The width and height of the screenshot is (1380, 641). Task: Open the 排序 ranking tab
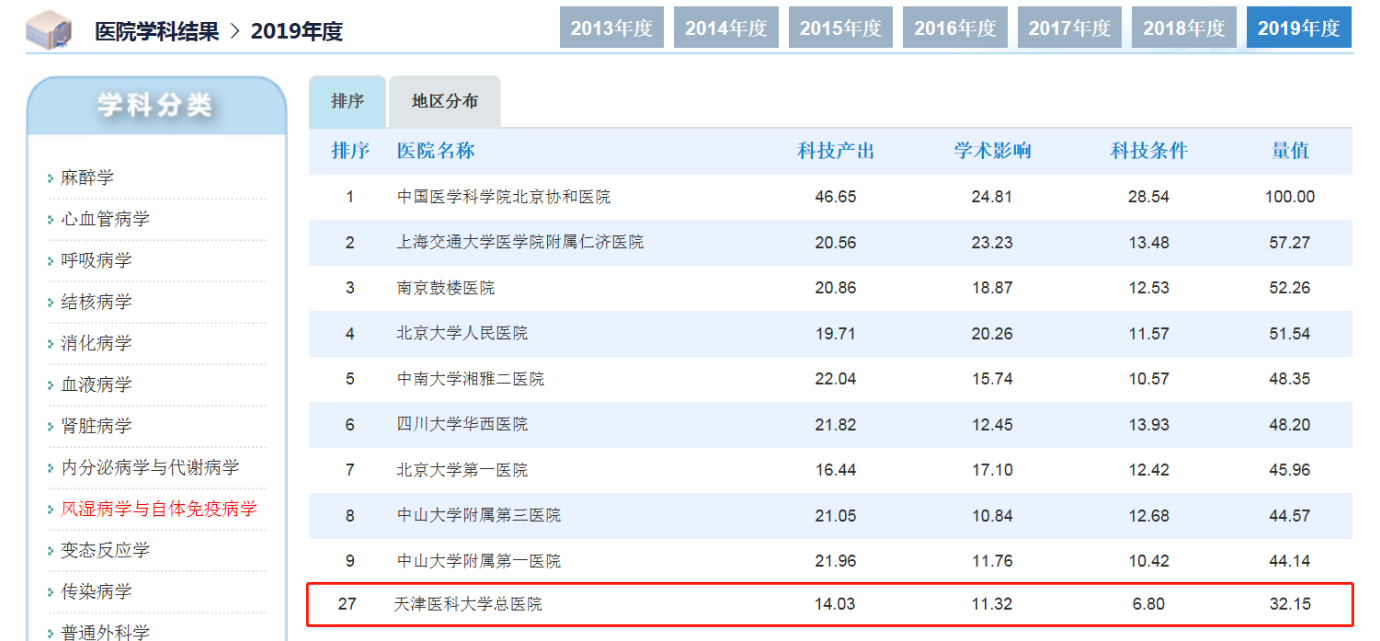pos(347,101)
